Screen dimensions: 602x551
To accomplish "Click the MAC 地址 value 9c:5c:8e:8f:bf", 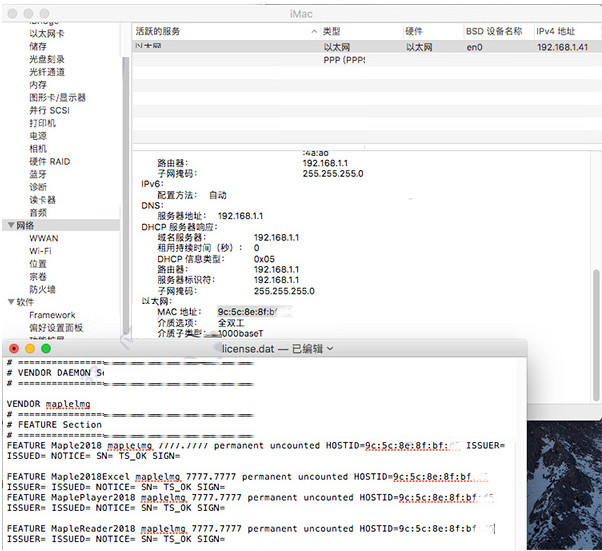I will pos(248,312).
